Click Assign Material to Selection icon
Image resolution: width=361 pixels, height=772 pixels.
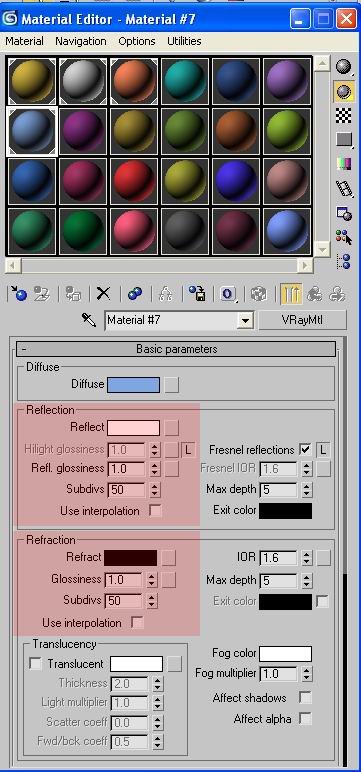click(x=73, y=294)
